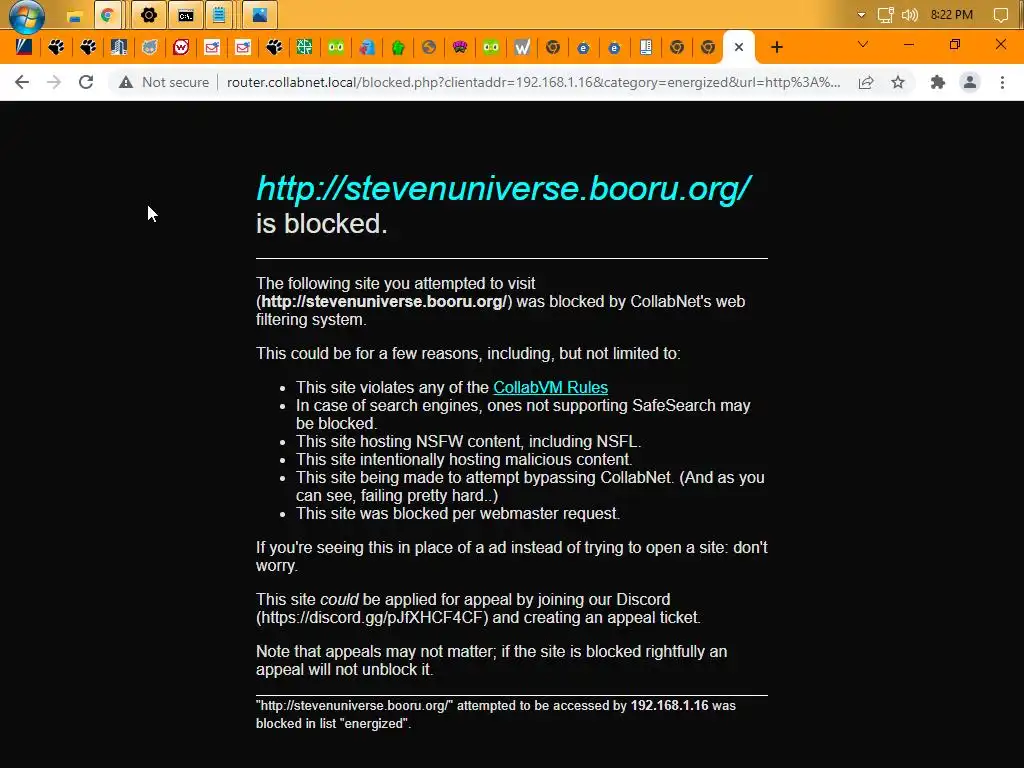The image size is (1024, 768).
Task: Click the bold 192.168.1.16 address in footer
Action: coord(669,706)
